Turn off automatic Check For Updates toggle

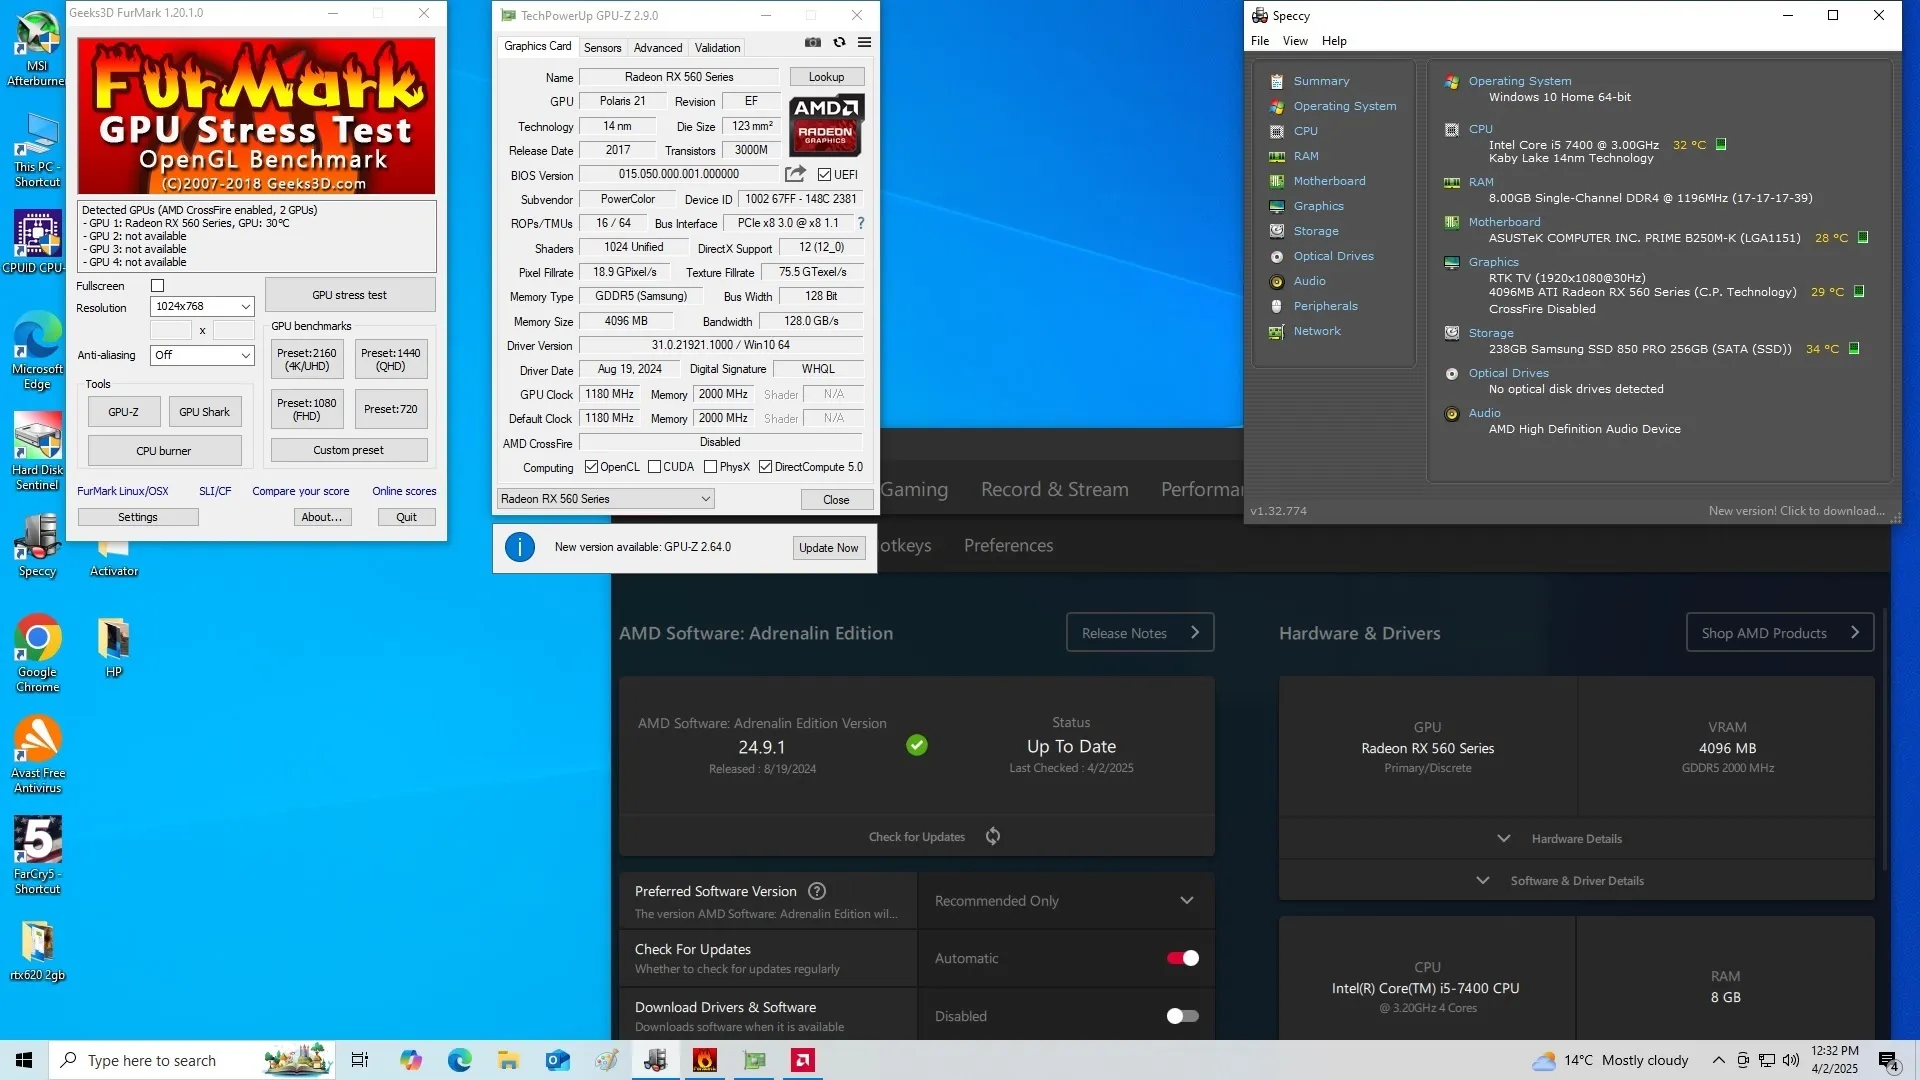point(1182,958)
